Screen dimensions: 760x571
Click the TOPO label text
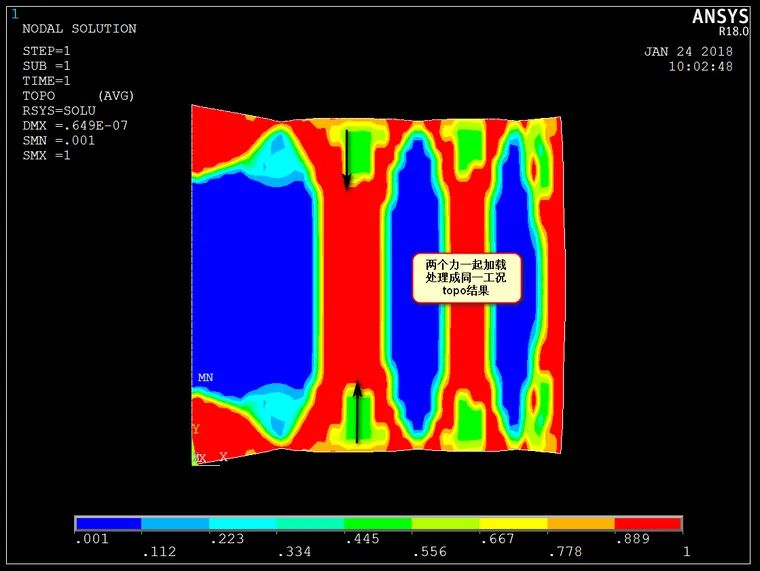(39, 96)
